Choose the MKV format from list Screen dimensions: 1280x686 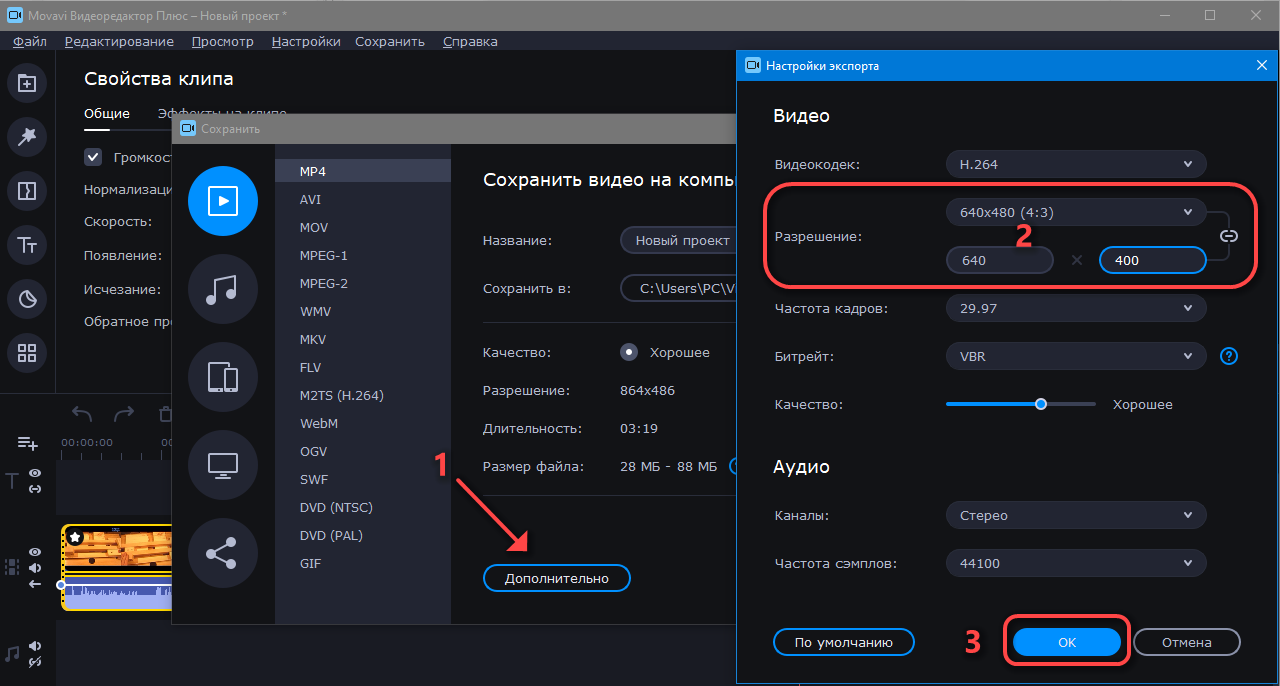pyautogui.click(x=312, y=339)
